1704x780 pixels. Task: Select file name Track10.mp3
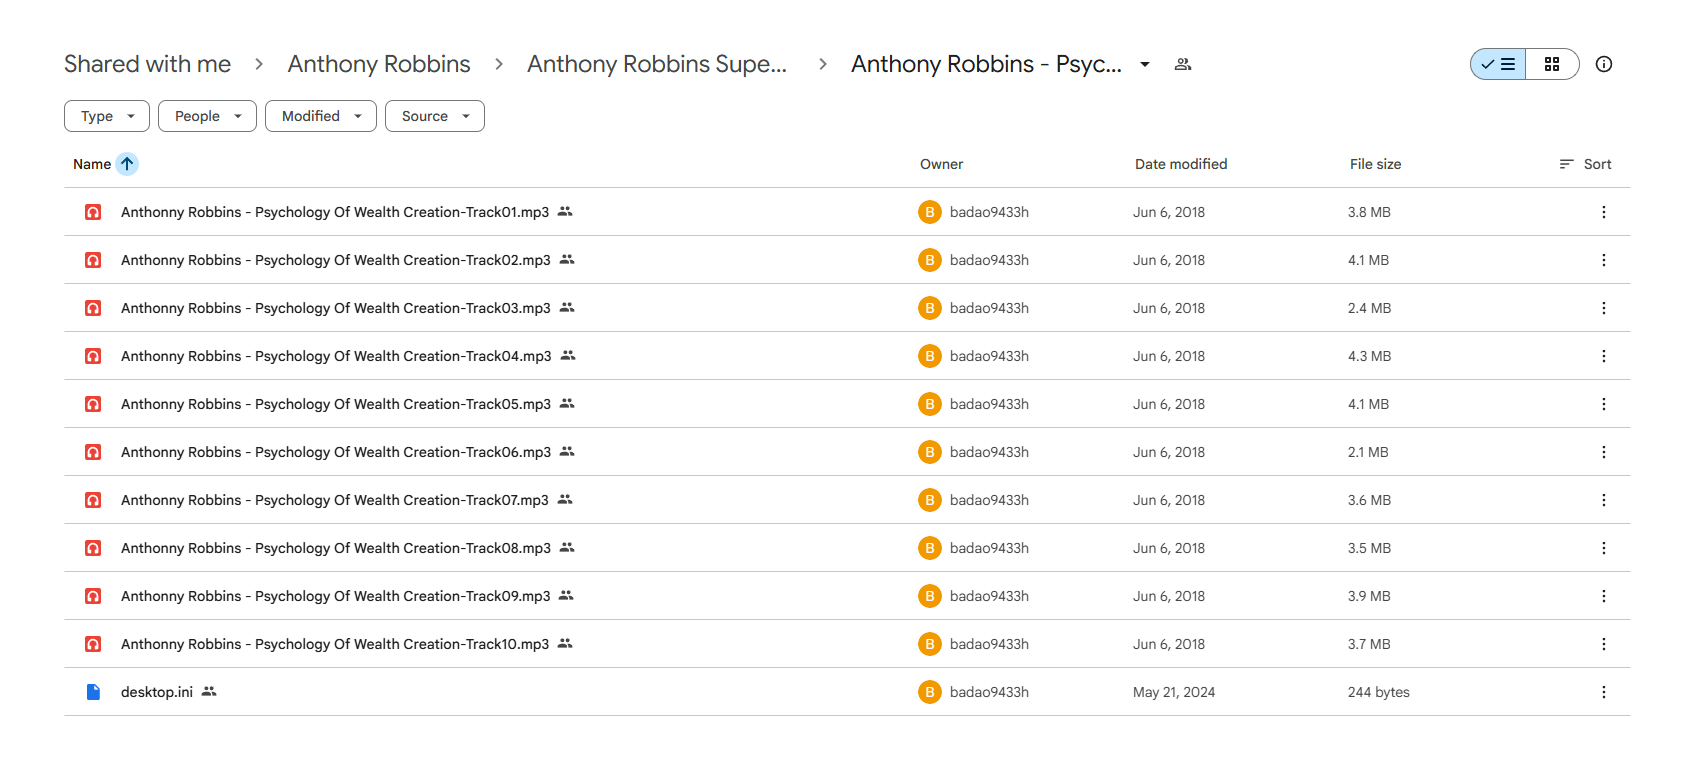(335, 644)
